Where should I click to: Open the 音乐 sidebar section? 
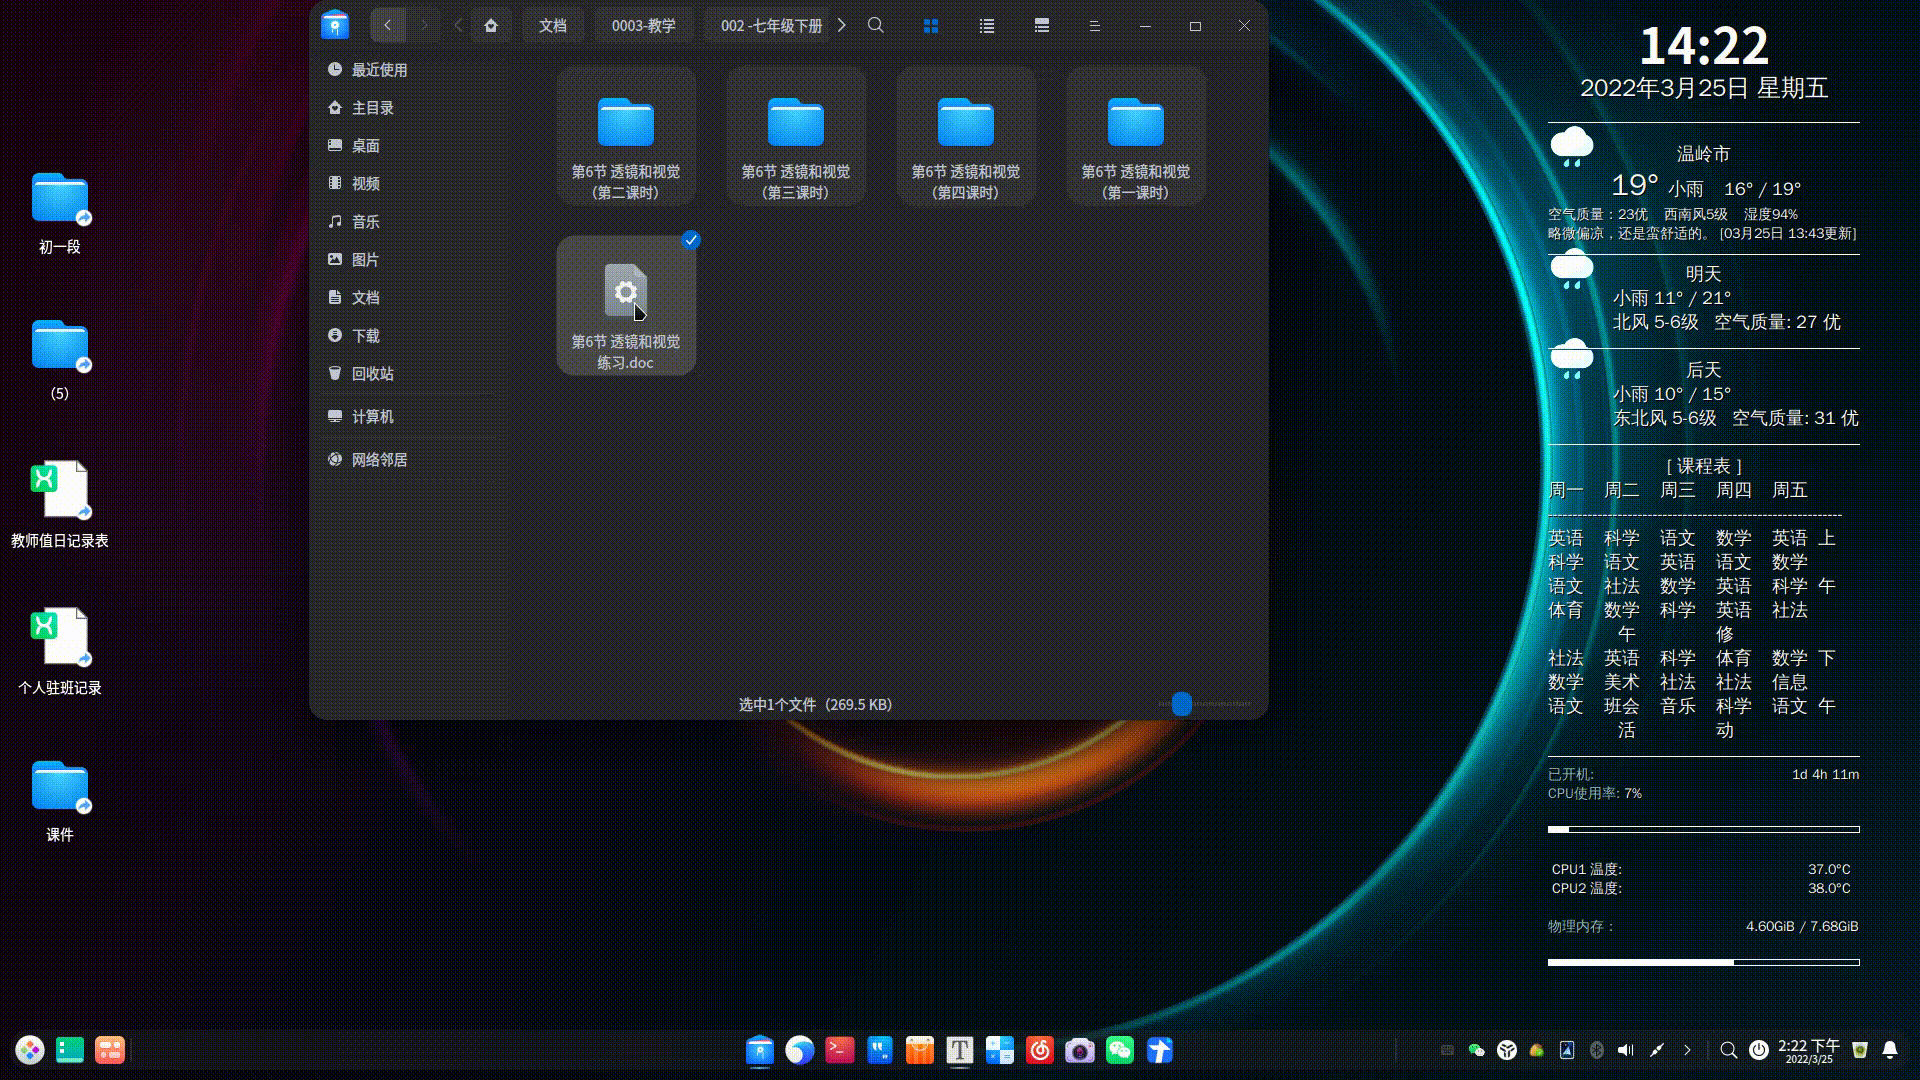(x=367, y=221)
